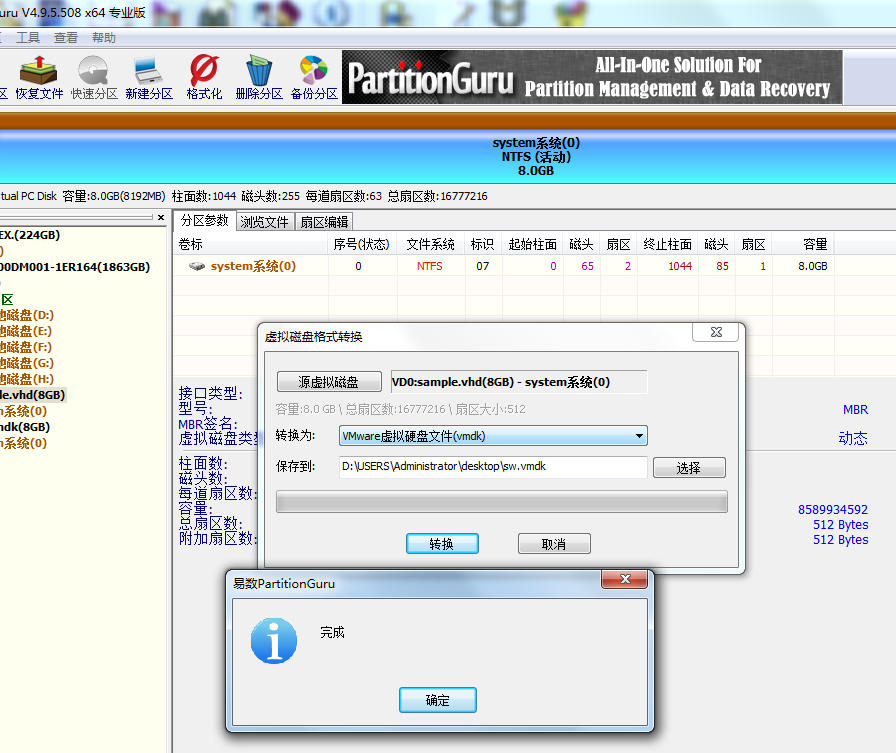Click the 源虚拟磁盘 source disk button

pos(329,382)
